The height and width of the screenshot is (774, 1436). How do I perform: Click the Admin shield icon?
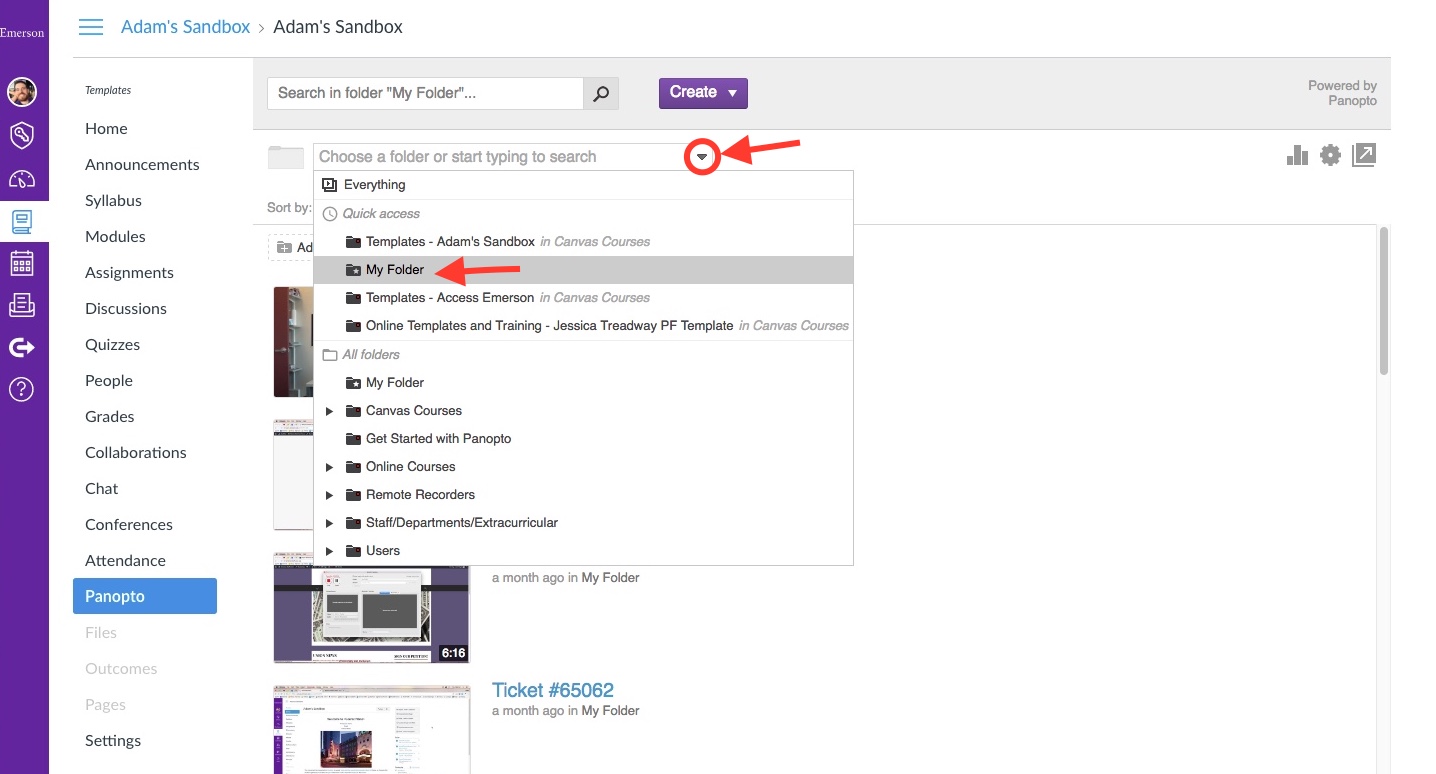[22, 135]
